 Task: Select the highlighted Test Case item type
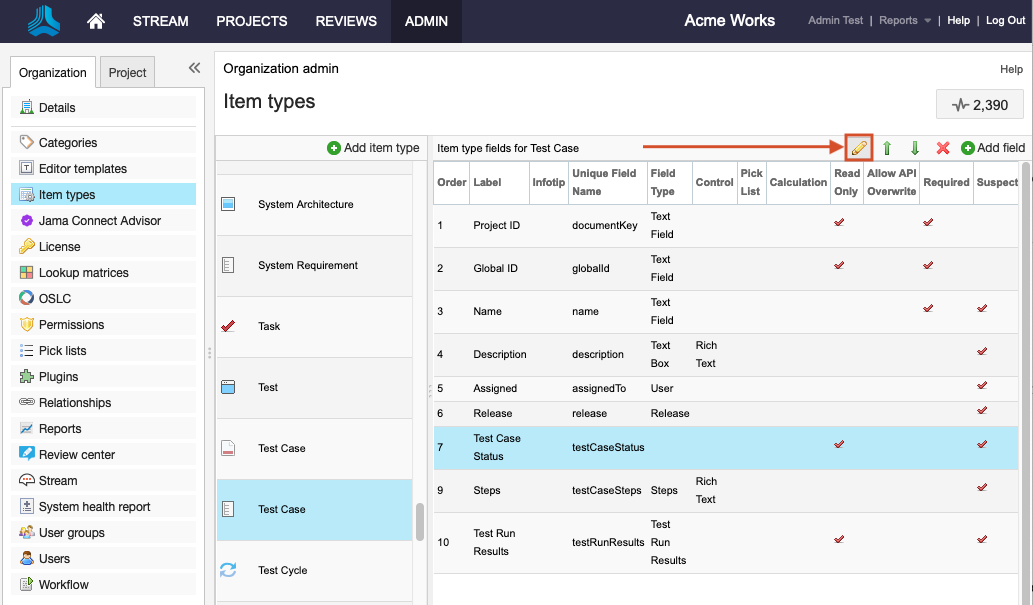(315, 509)
